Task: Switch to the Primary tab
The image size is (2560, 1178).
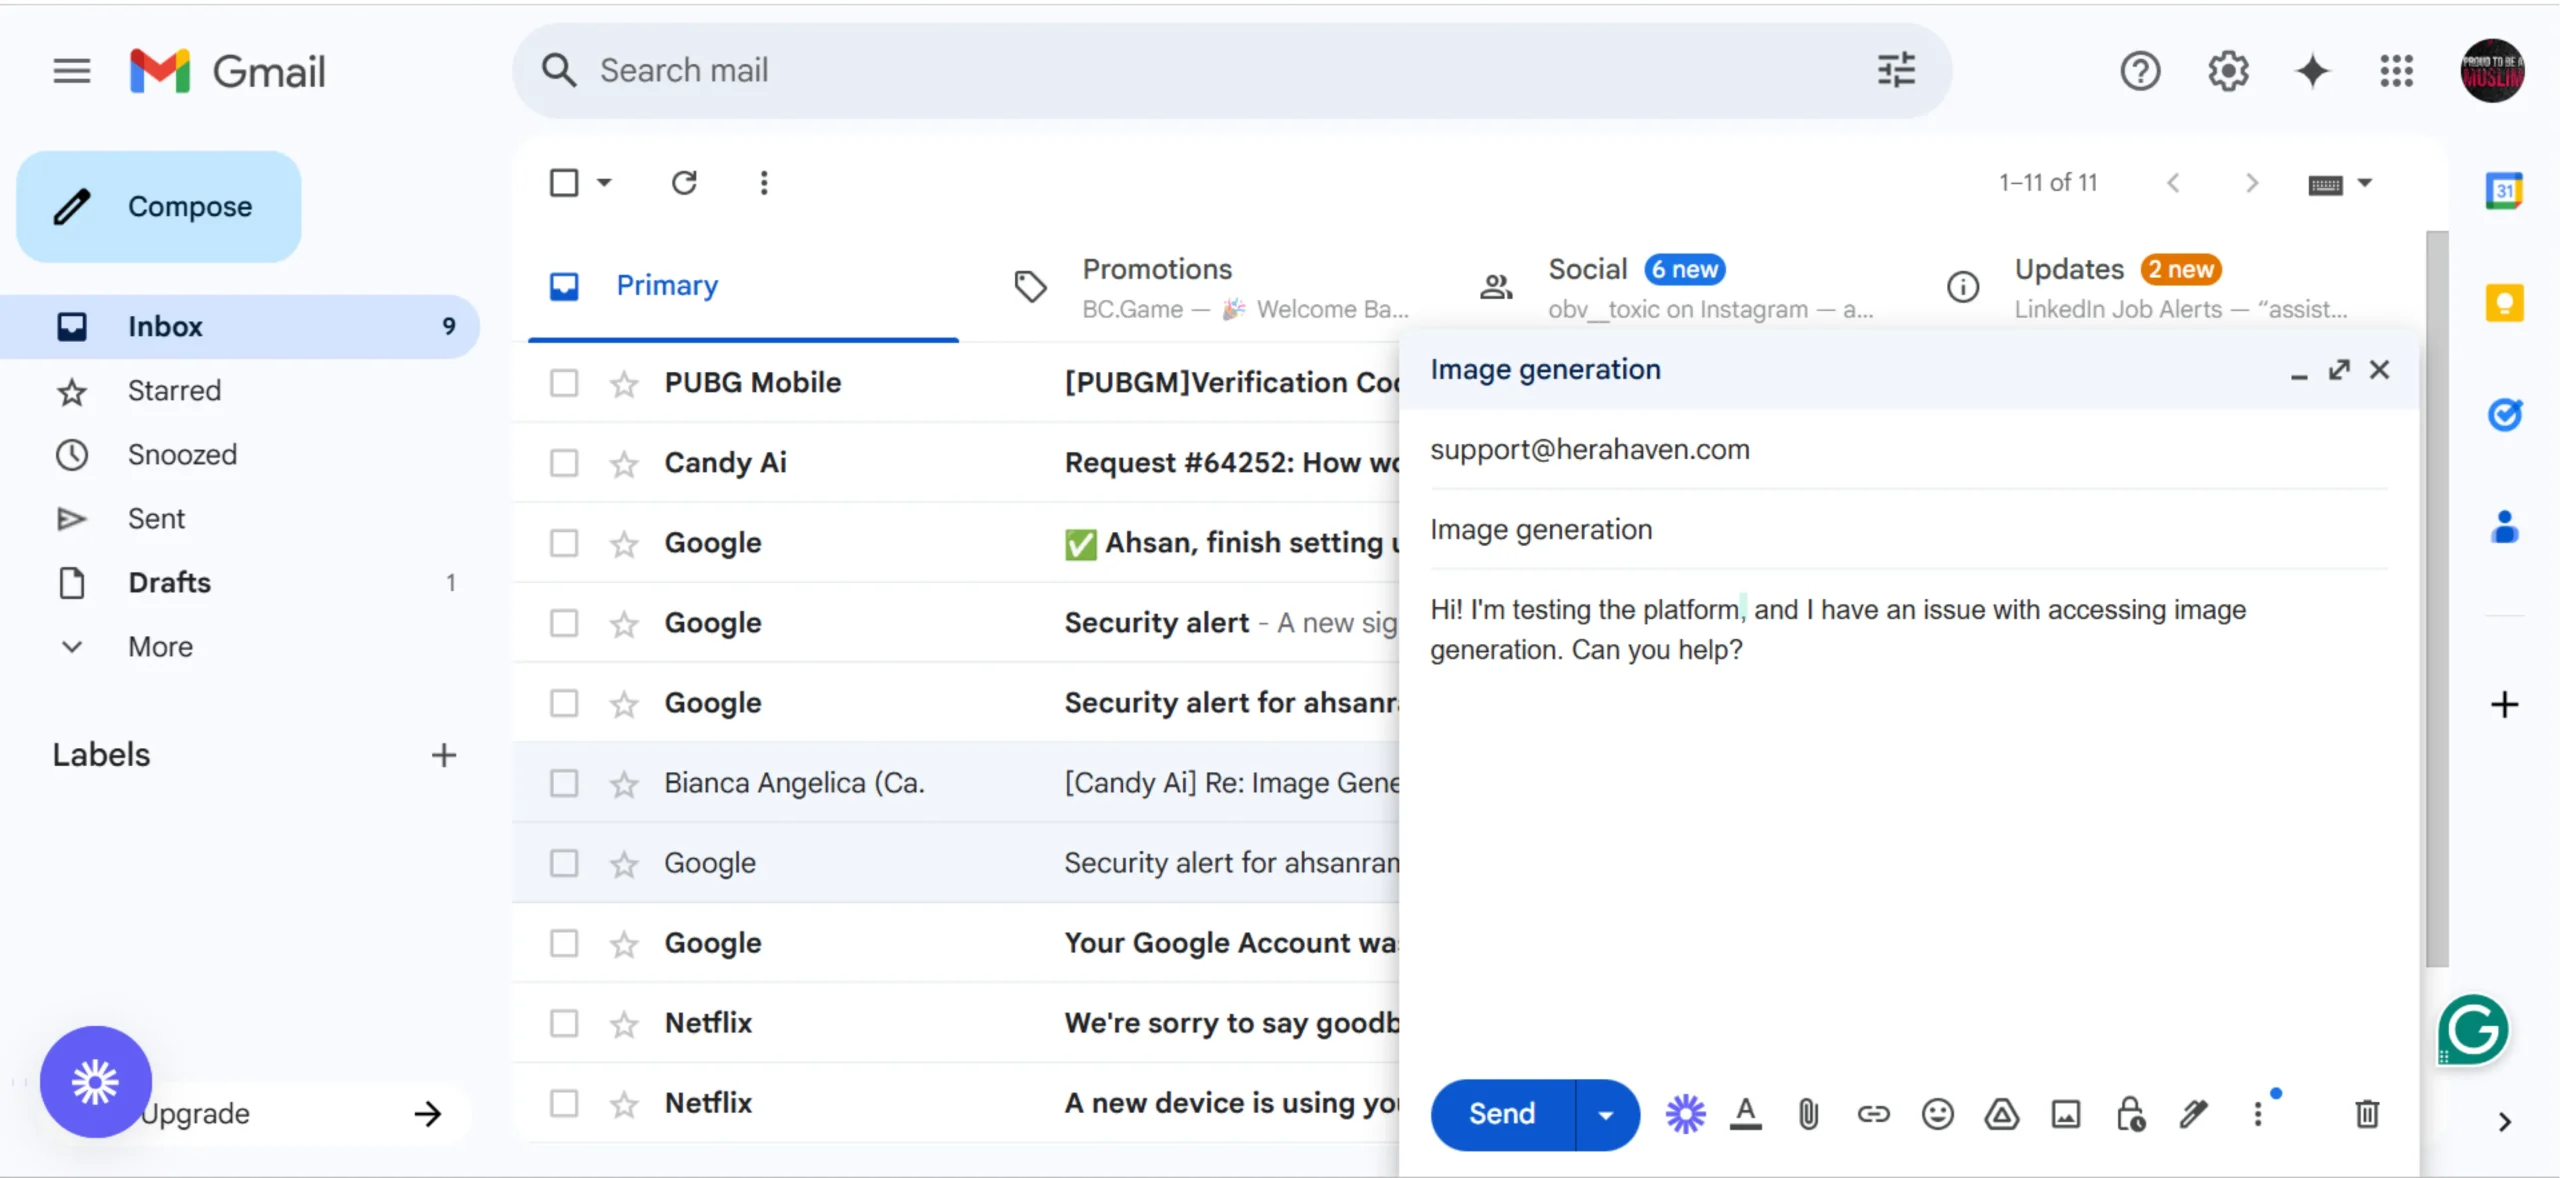Action: 743,286
